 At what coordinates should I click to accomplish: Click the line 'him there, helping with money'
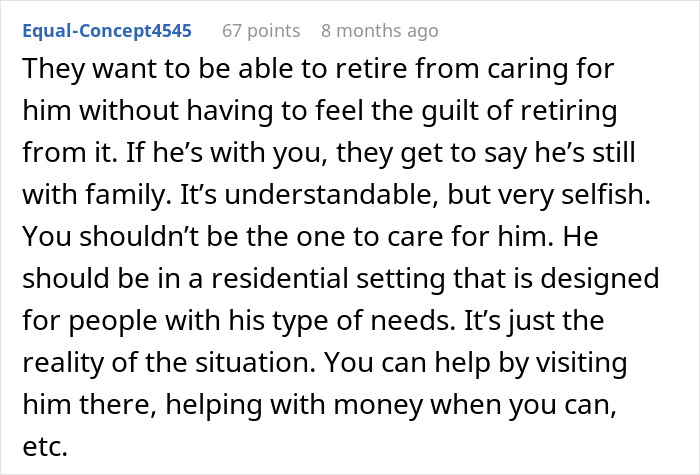[x=320, y=405]
